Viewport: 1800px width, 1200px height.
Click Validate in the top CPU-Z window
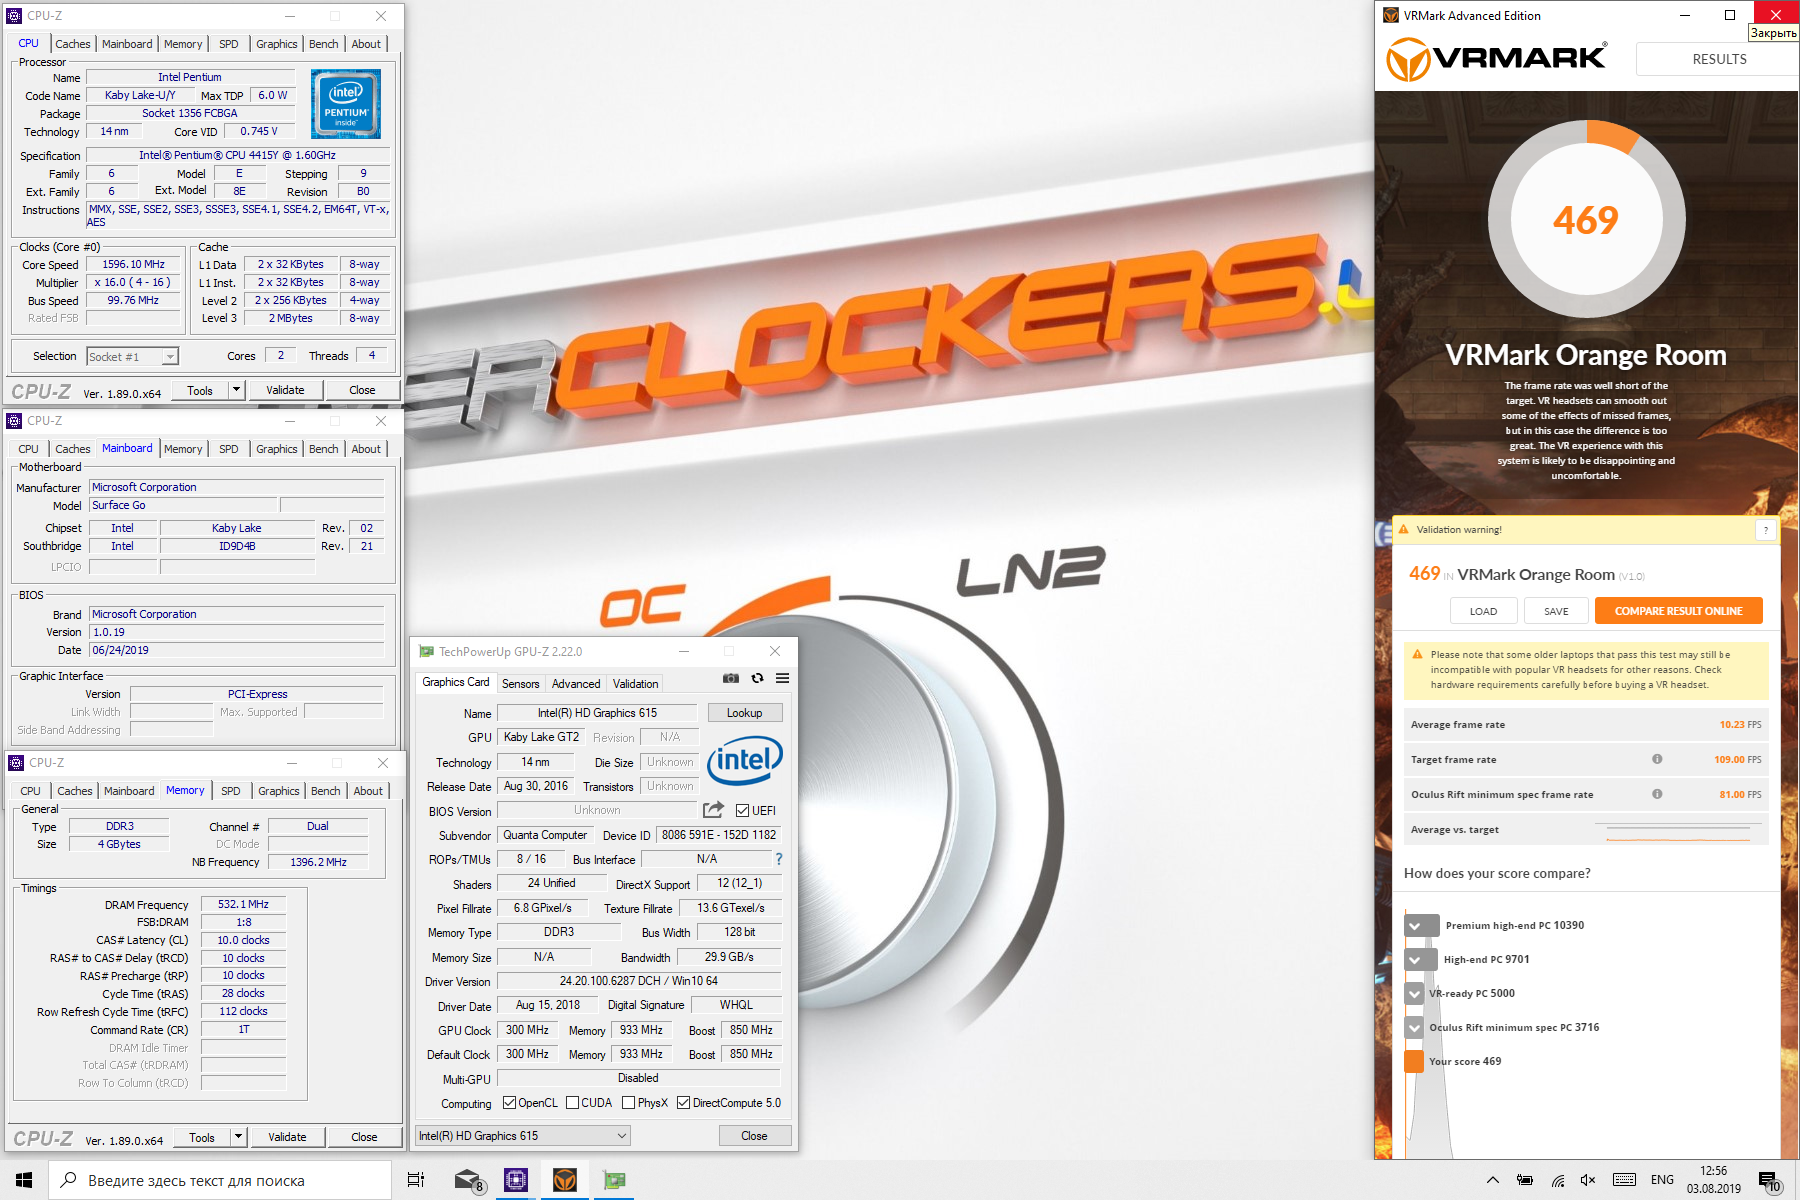[x=285, y=390]
